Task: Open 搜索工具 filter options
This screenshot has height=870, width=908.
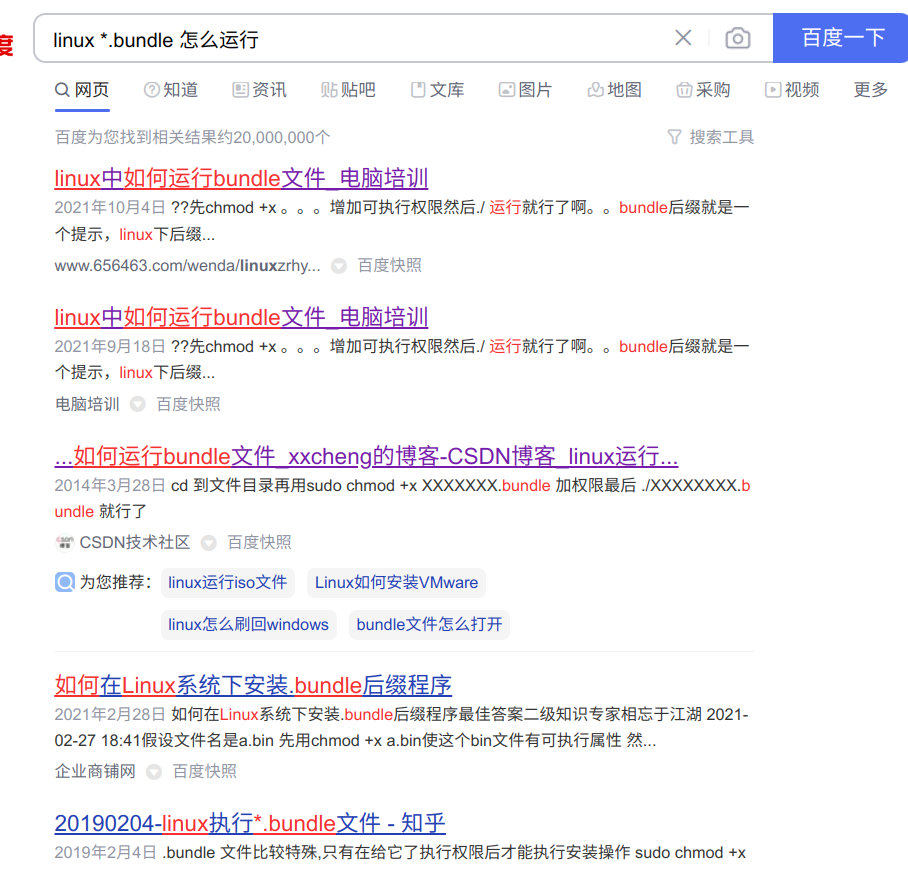Action: [711, 137]
